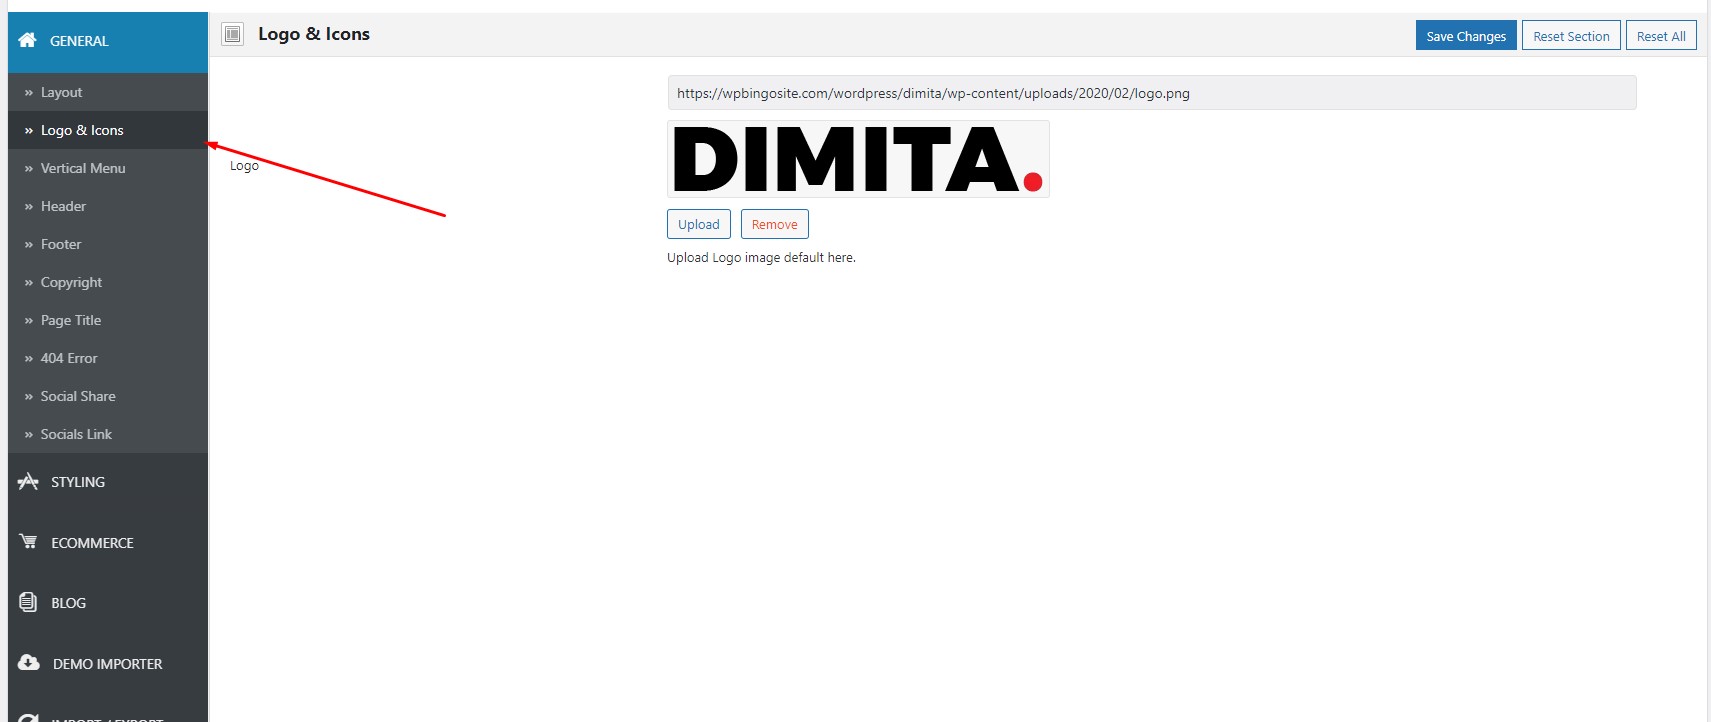Click the panel icon beside Logo & Icons title
1711x722 pixels.
[232, 34]
